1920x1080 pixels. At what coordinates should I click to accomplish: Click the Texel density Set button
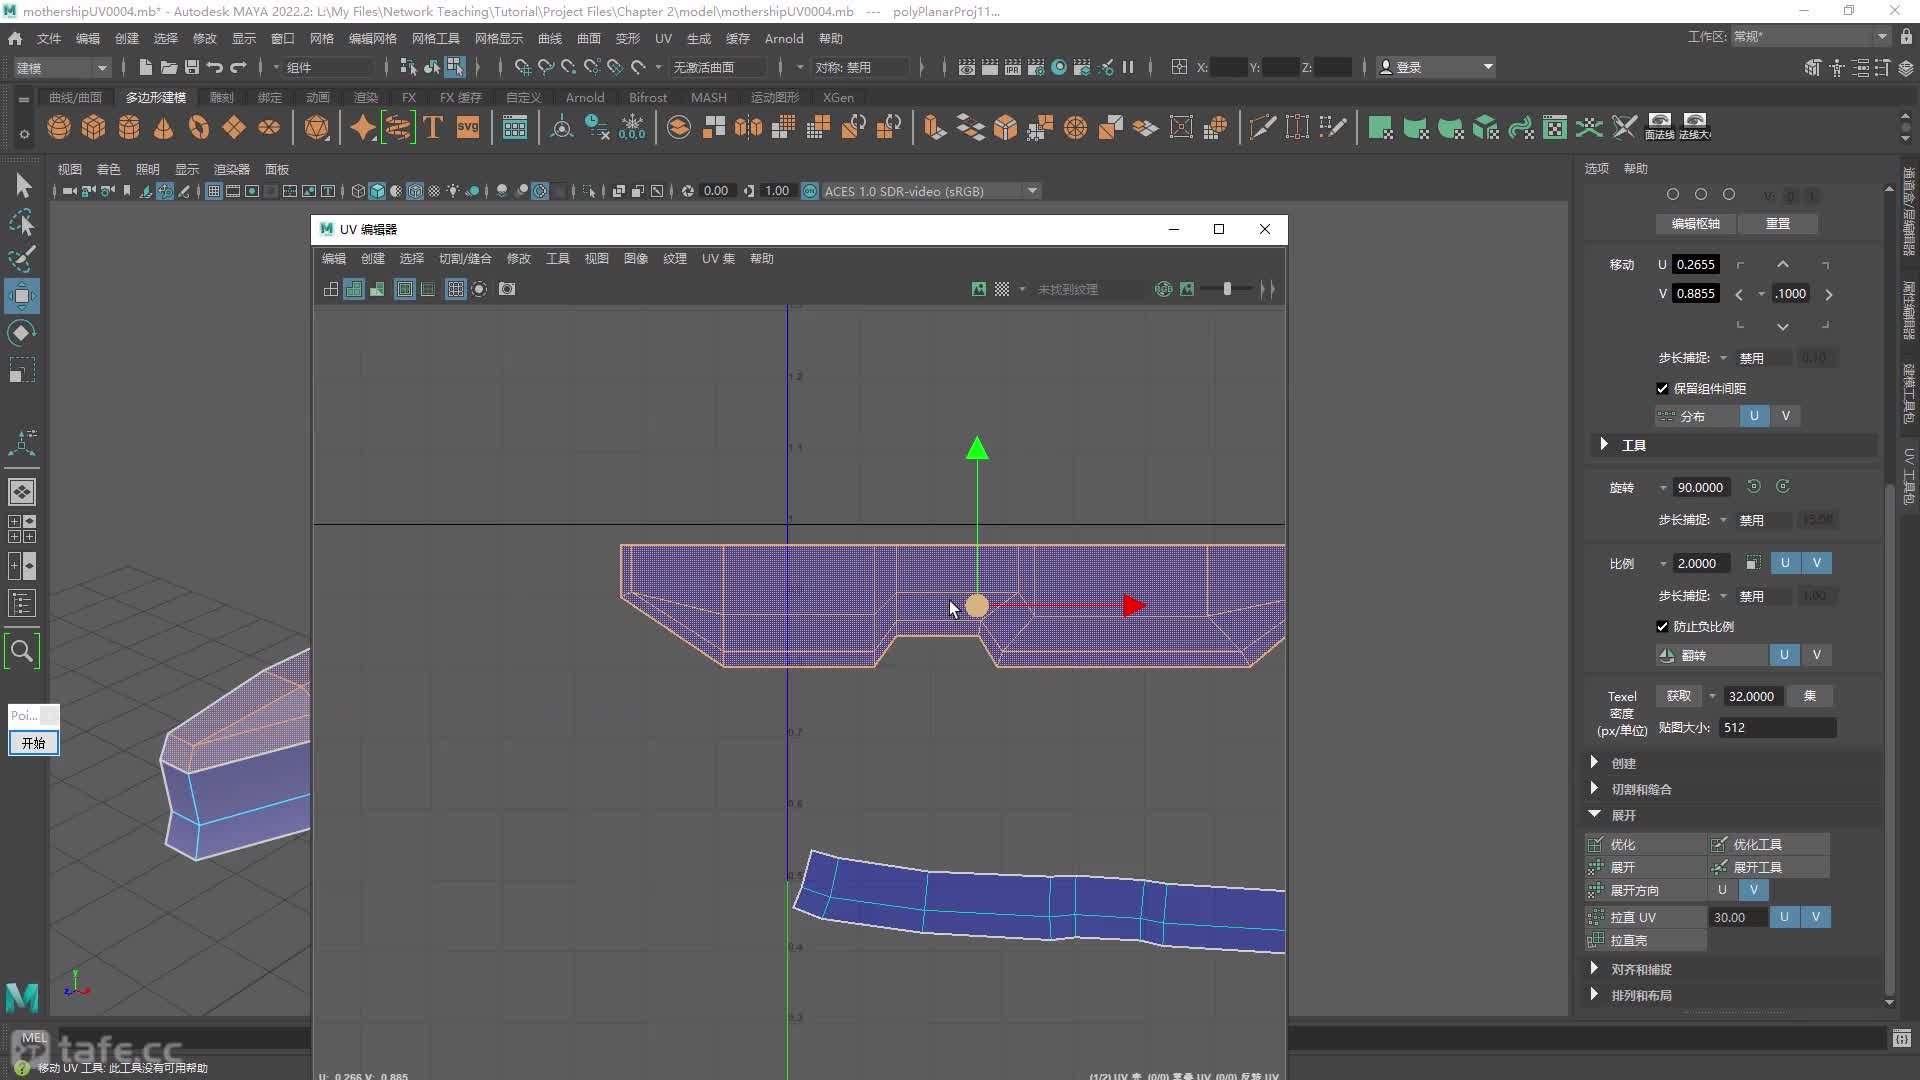[x=1810, y=696]
